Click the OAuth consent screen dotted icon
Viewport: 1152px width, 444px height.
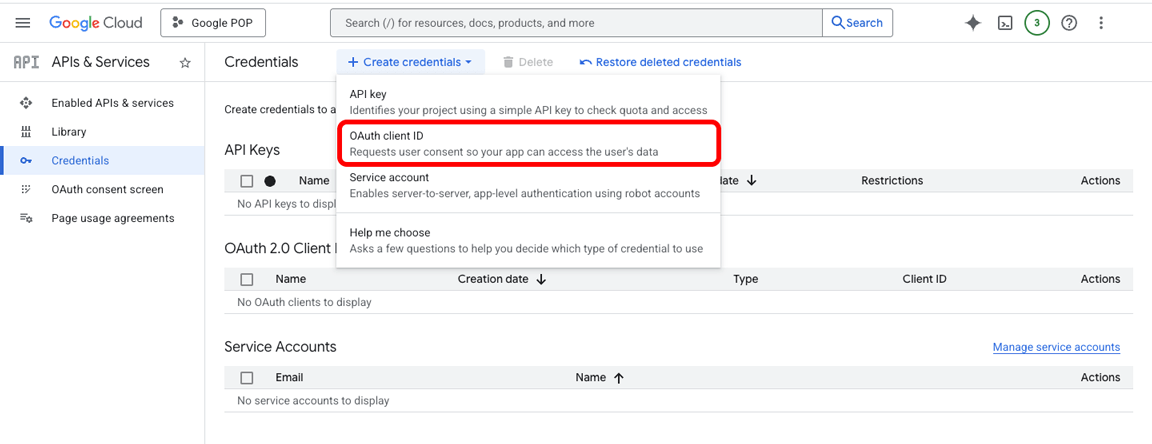coord(26,189)
